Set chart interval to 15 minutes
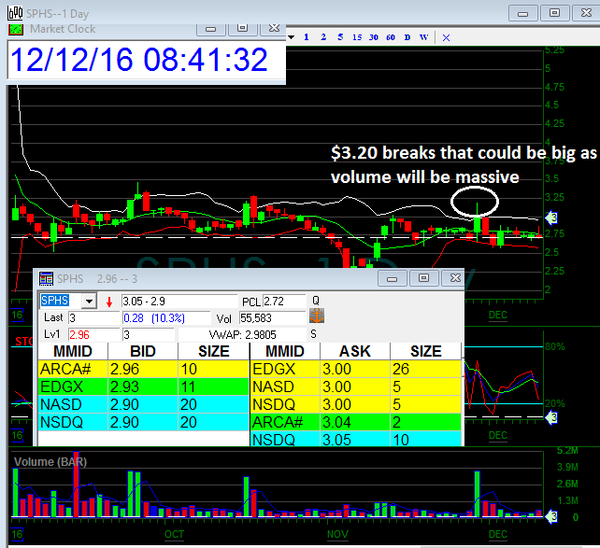 (356, 37)
